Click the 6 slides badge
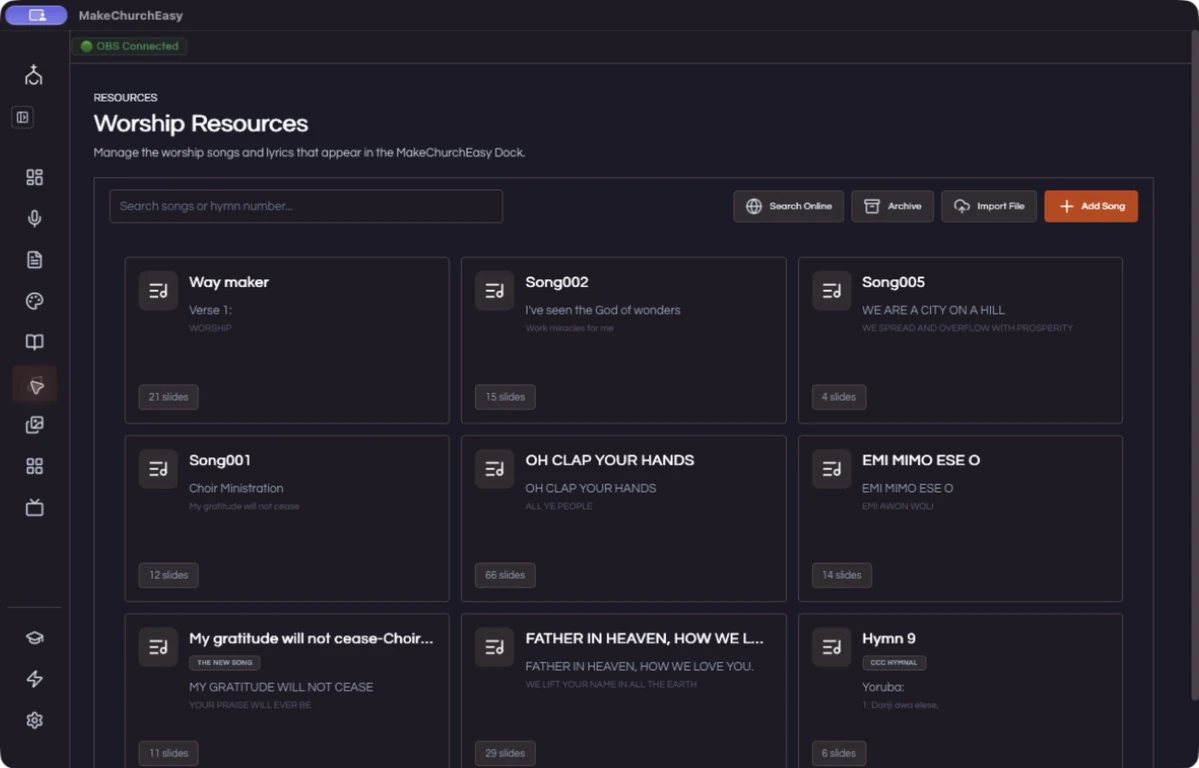1199x768 pixels. 839,753
